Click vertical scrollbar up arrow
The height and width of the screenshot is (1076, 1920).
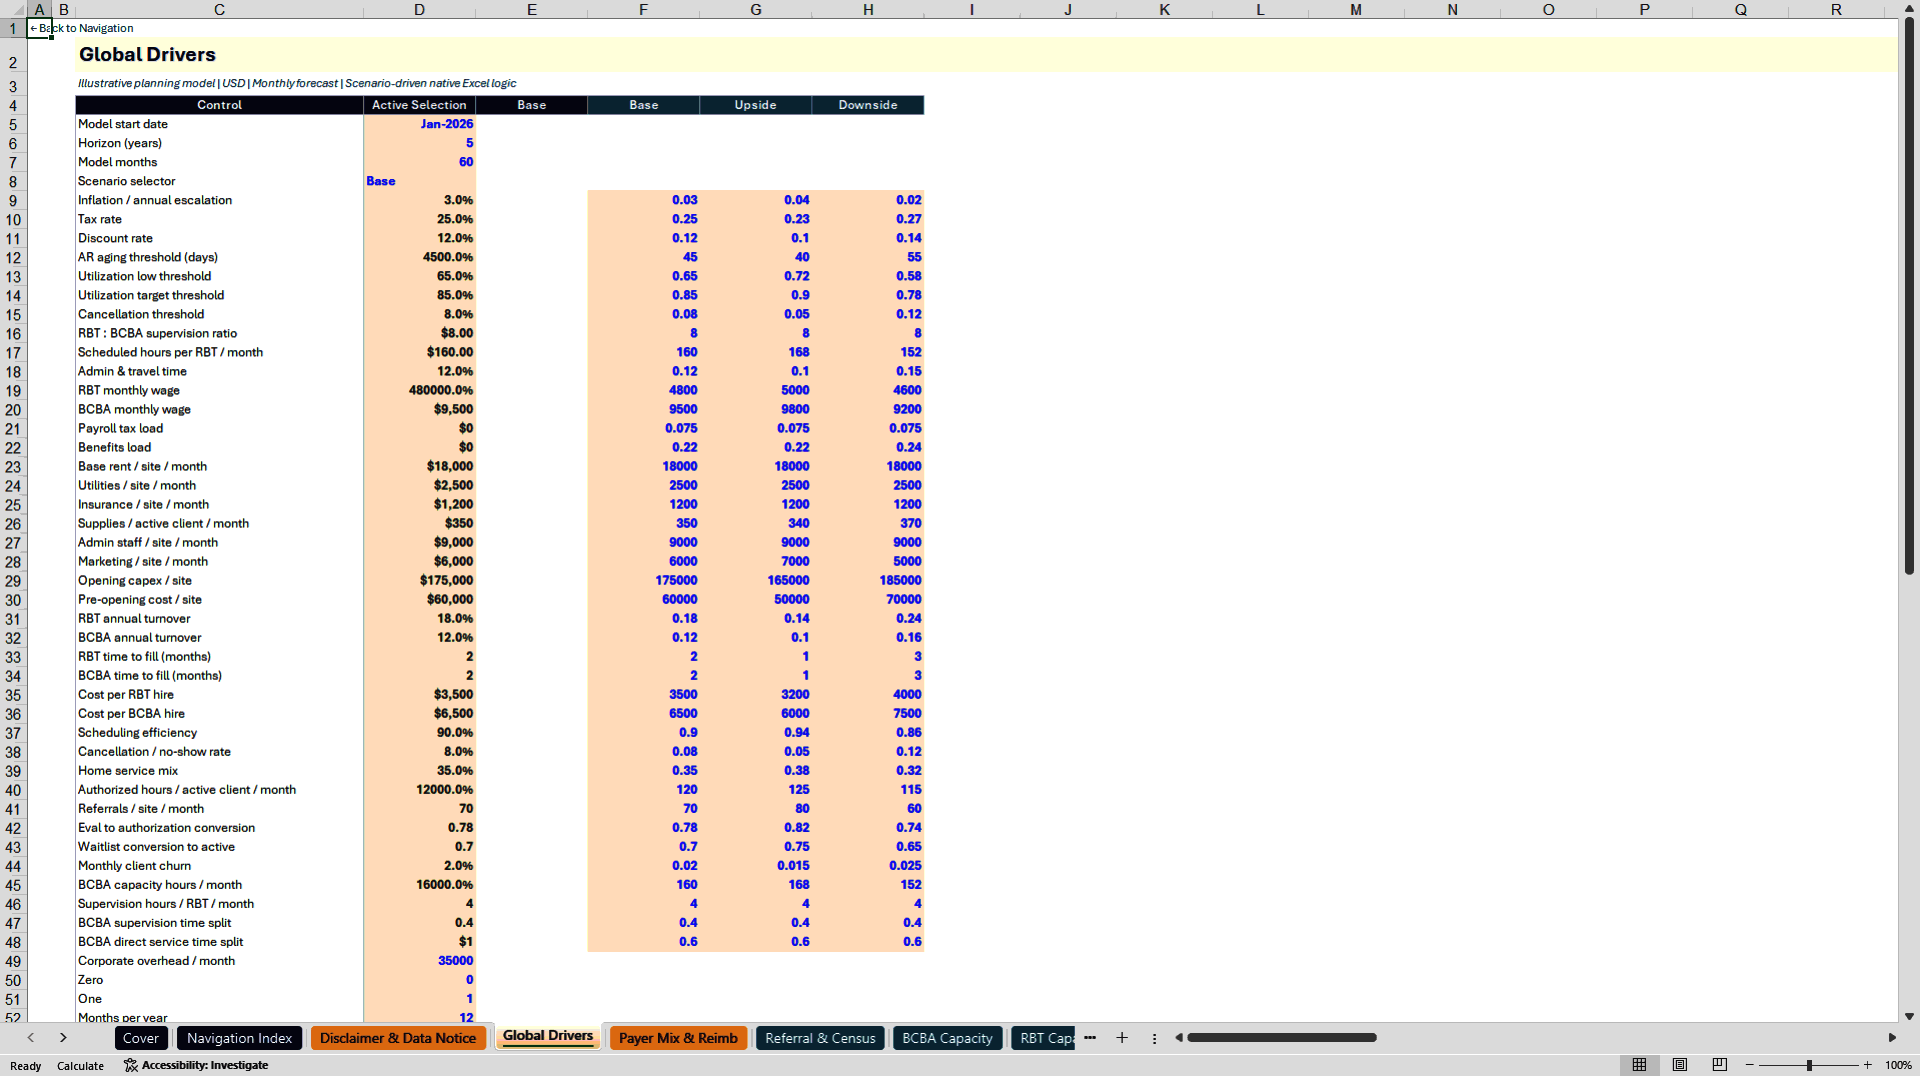point(1909,8)
